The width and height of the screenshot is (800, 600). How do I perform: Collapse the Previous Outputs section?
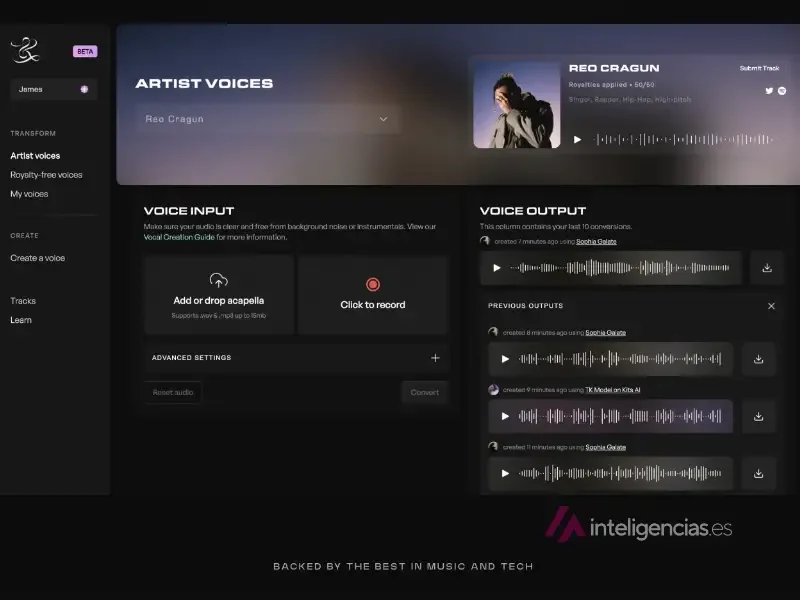point(771,306)
